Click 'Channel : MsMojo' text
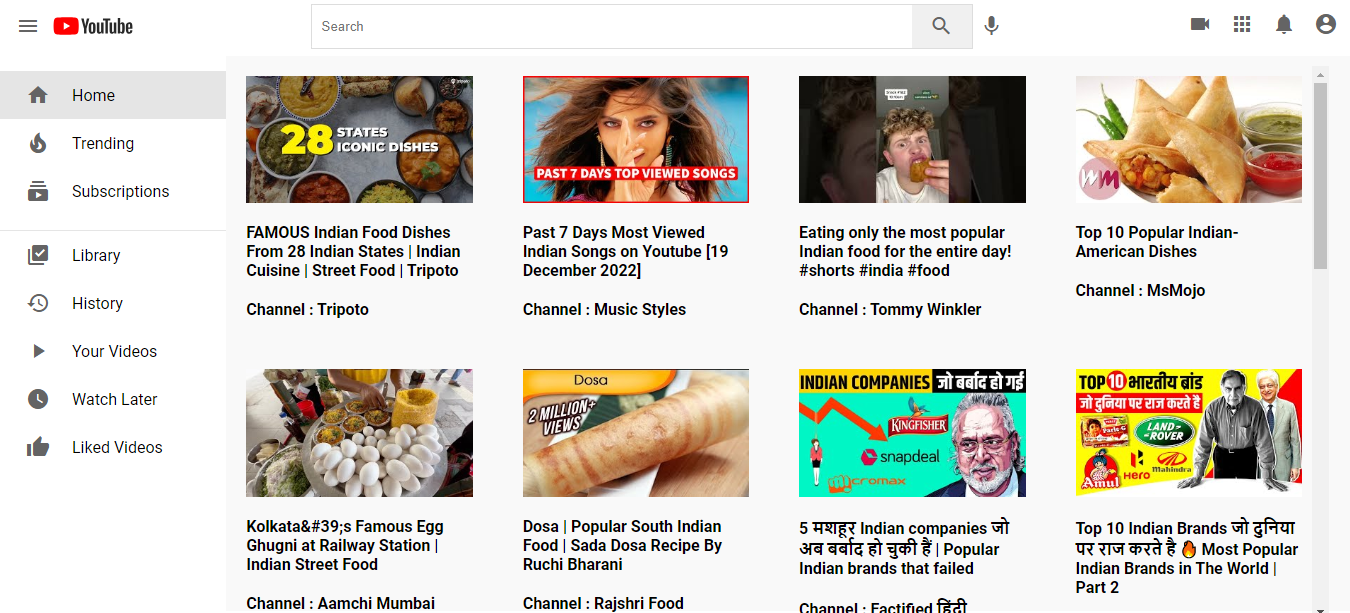 click(1141, 291)
